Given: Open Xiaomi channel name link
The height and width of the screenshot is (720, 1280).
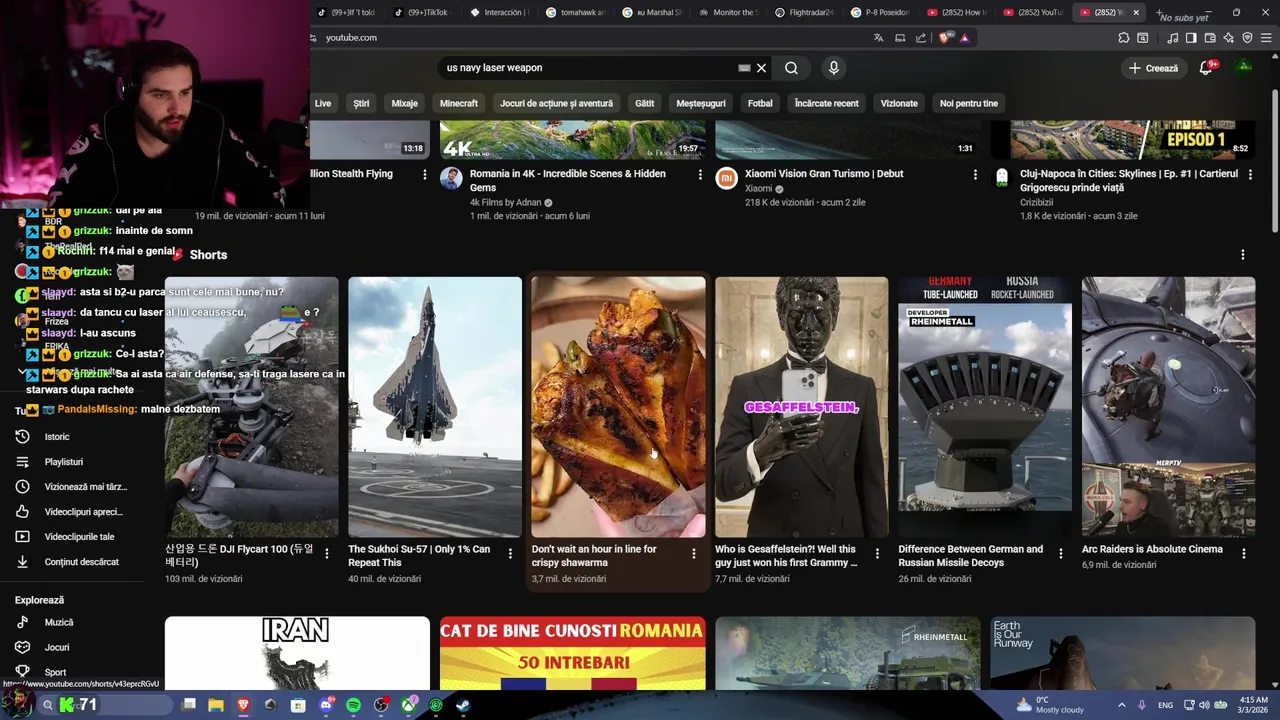Looking at the screenshot, I should [759, 188].
